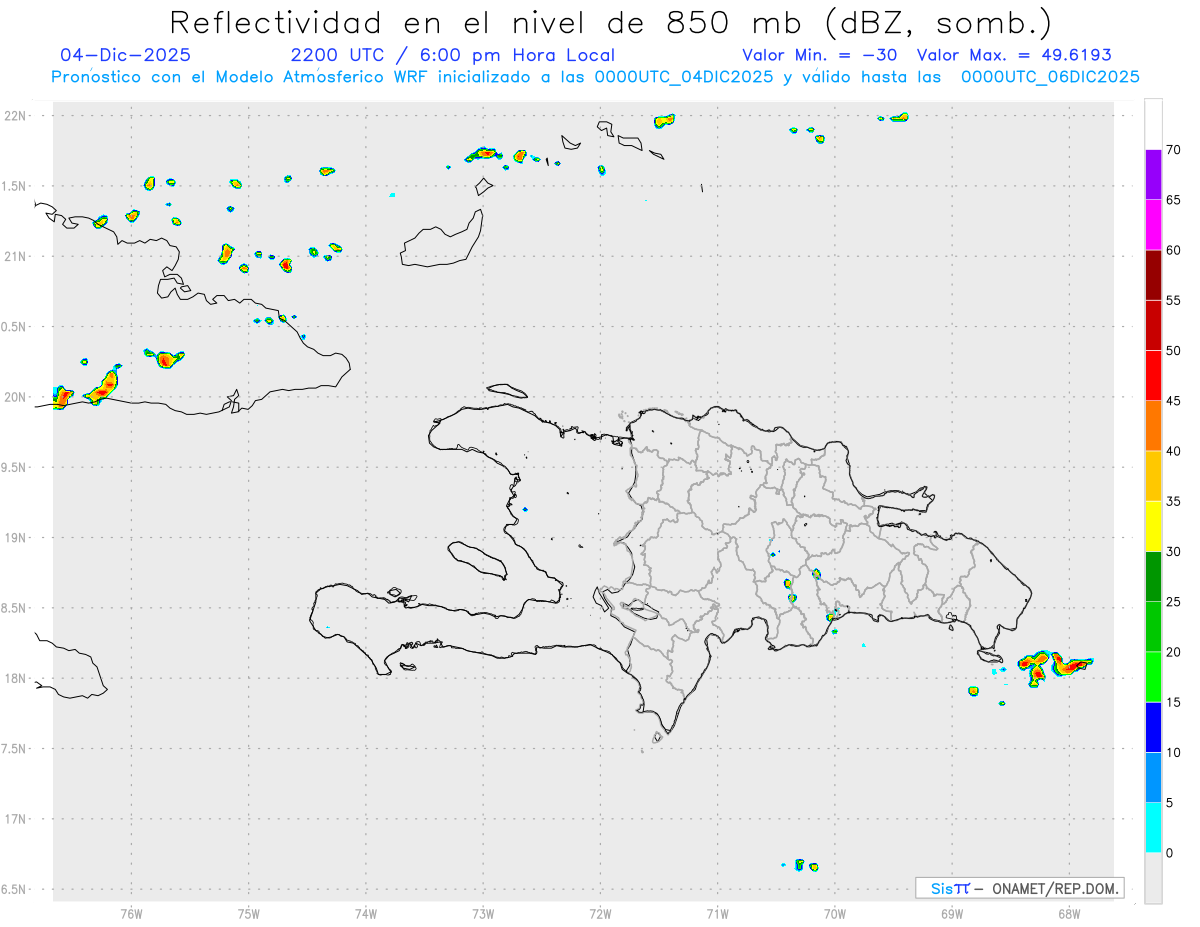The image size is (1200, 927).
Task: Pick the "19N" latitude label
Action: (x=15, y=538)
